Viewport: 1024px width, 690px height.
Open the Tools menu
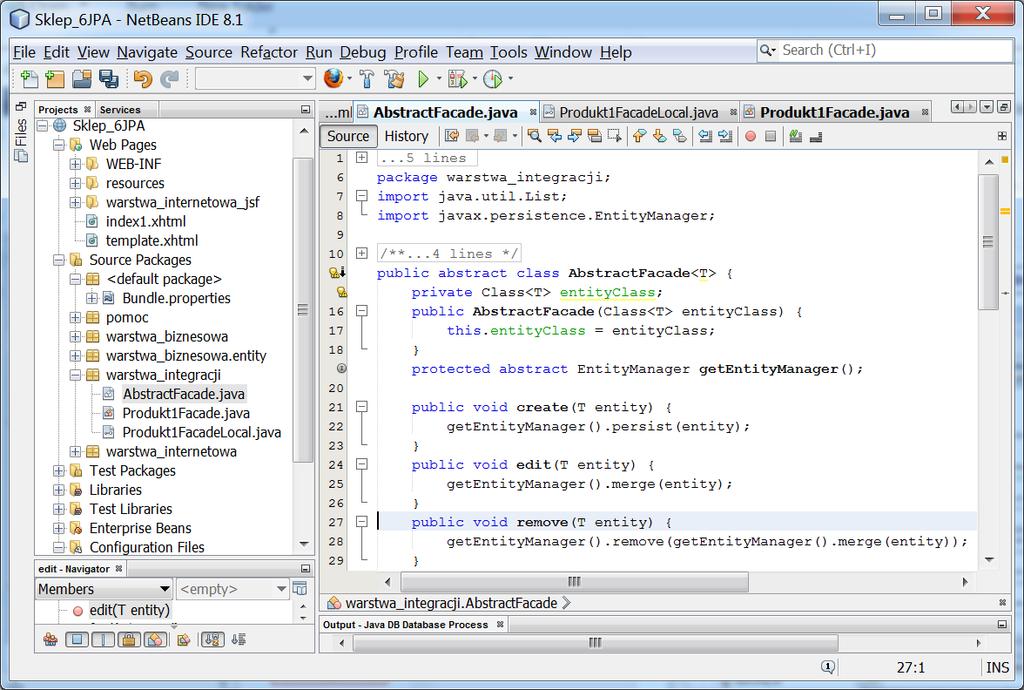pos(509,52)
